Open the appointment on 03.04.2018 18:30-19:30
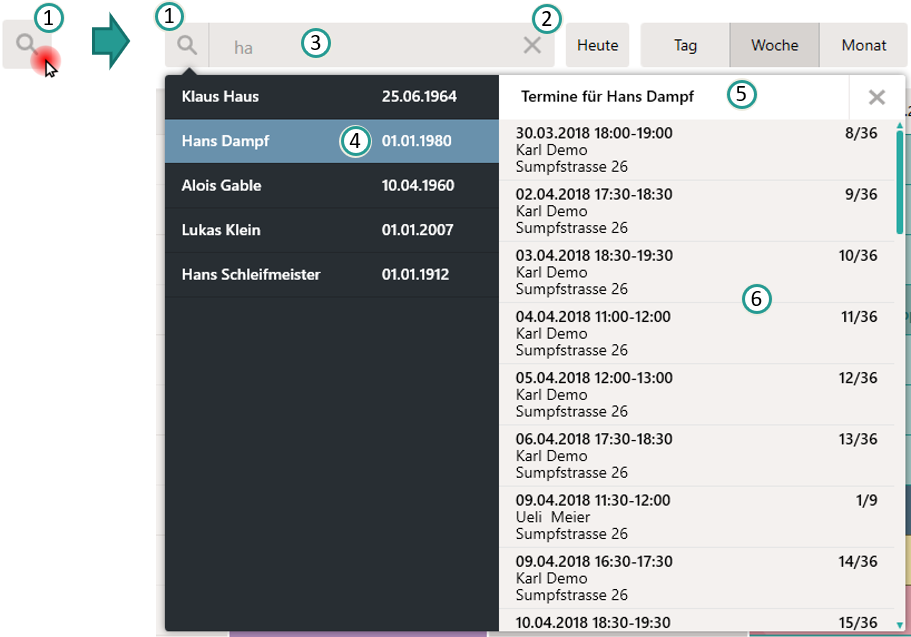This screenshot has width=911, height=637. [697, 272]
